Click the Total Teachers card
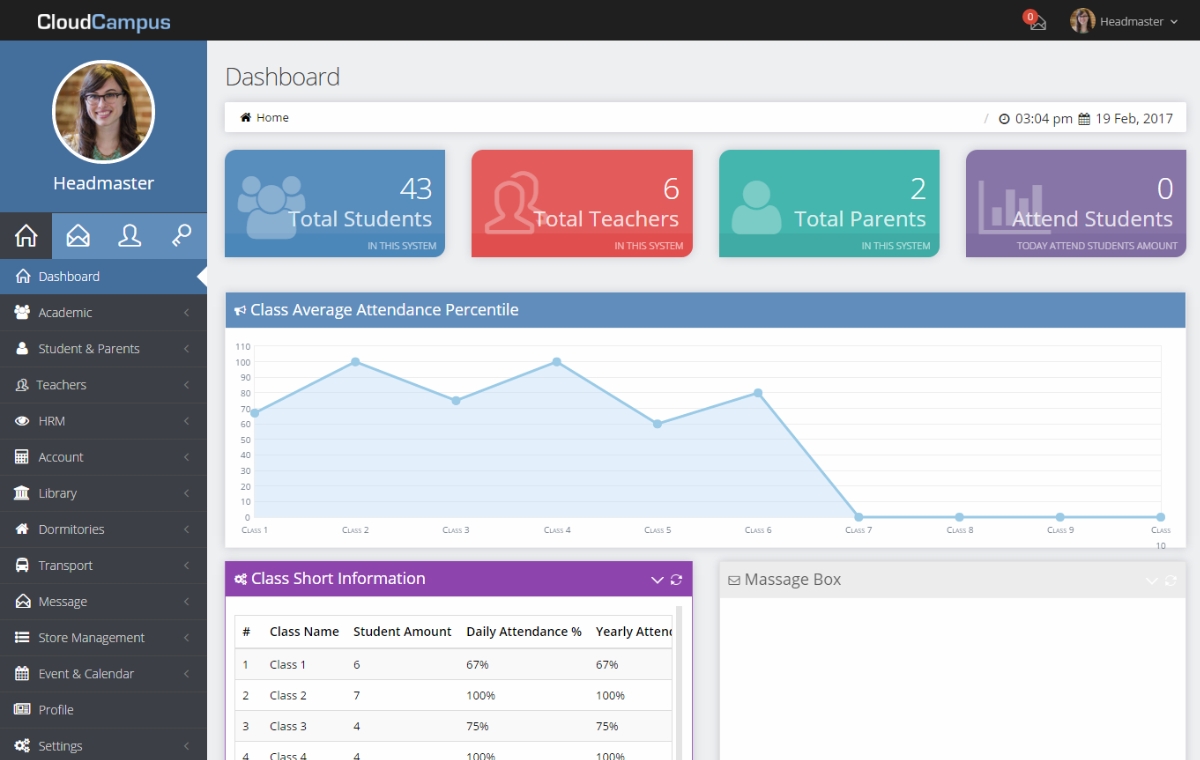This screenshot has width=1200, height=760. click(581, 204)
